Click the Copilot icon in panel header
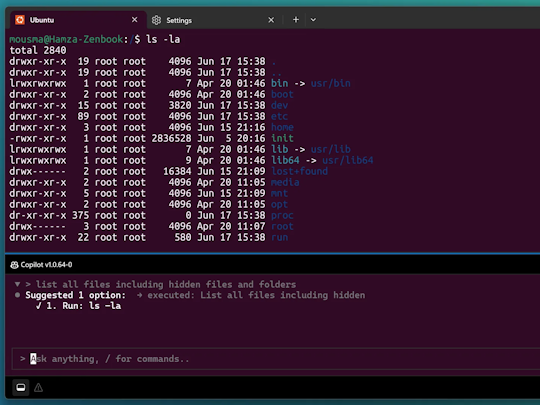This screenshot has height=405, width=540. pyautogui.click(x=14, y=265)
